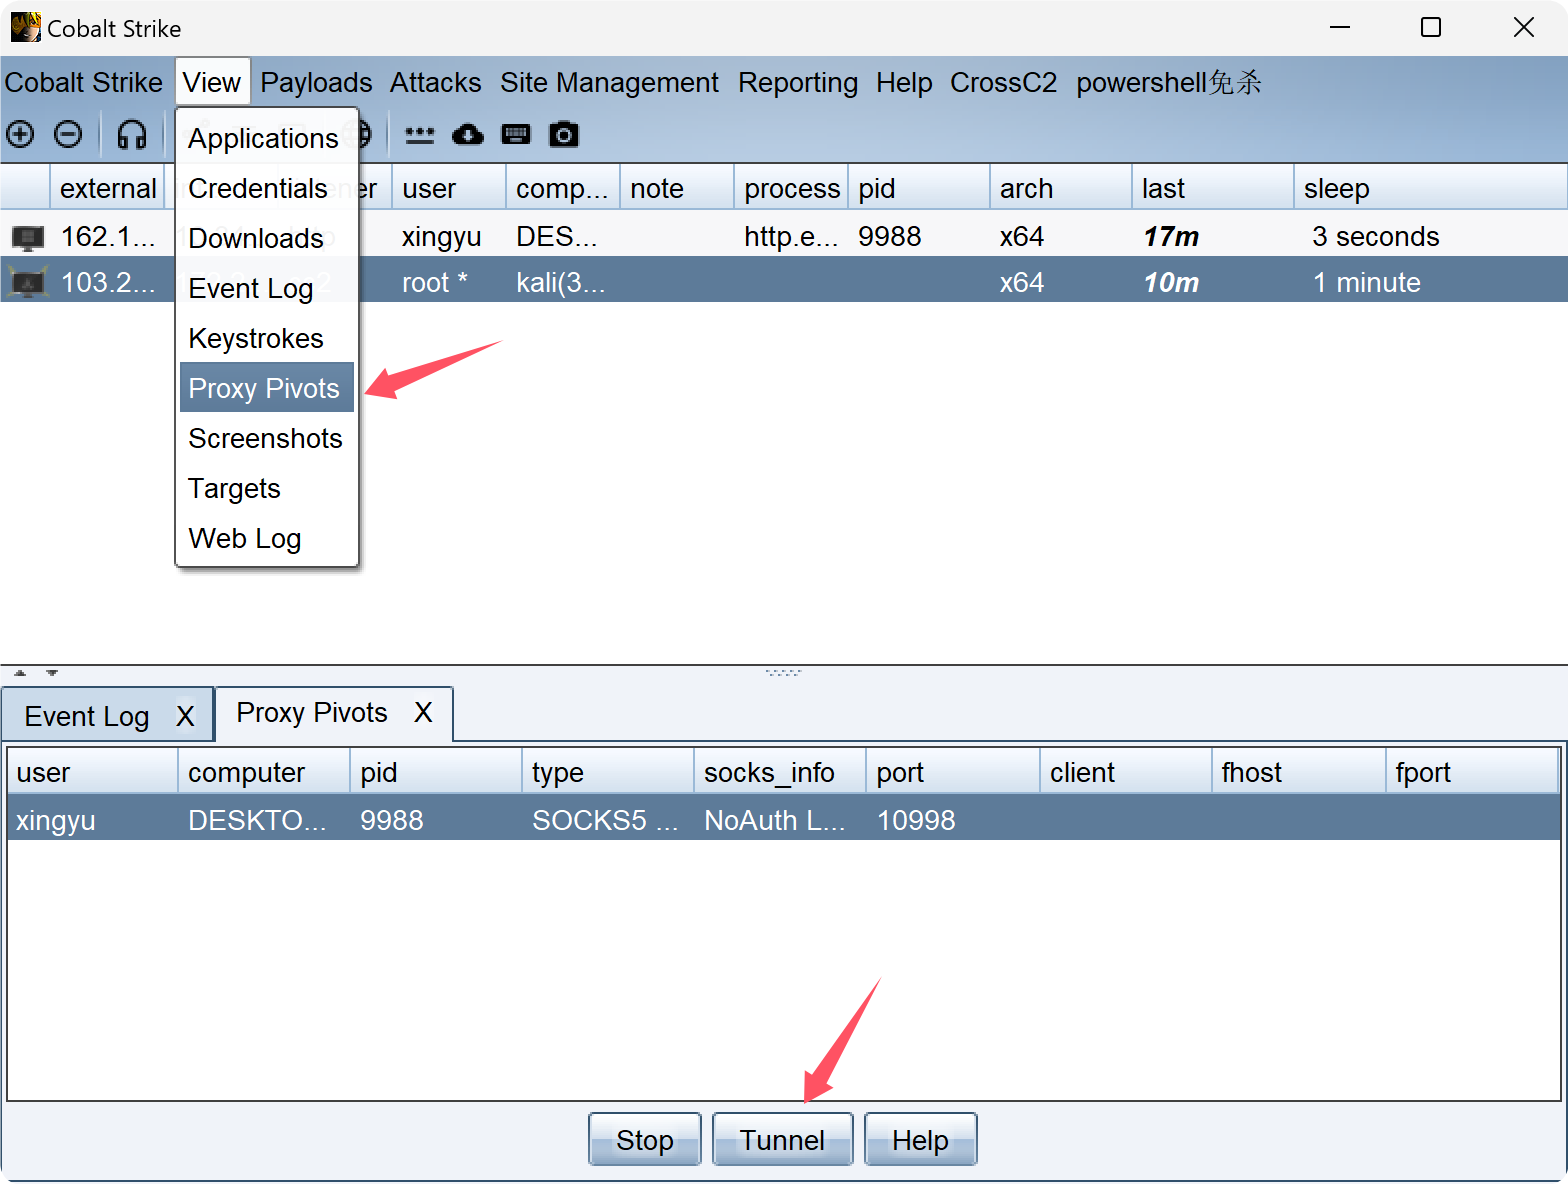Sort sessions by note column header
Screen dimensions: 1568x1184
[677, 188]
